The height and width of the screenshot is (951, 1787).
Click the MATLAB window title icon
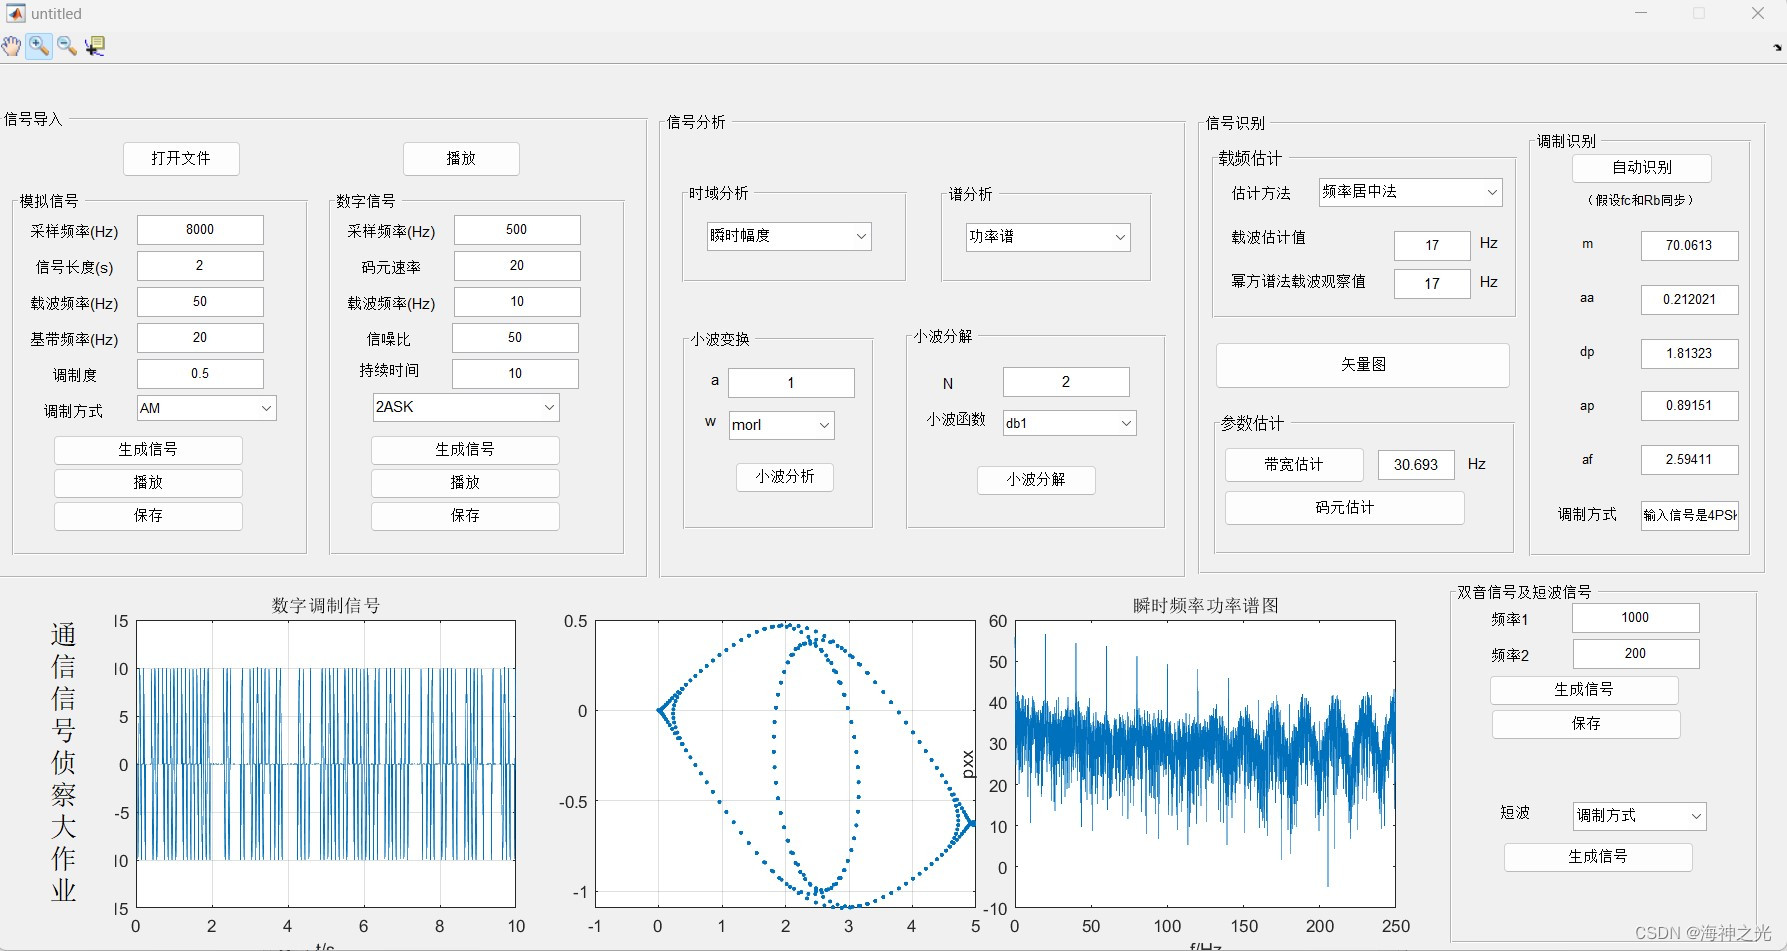click(15, 13)
